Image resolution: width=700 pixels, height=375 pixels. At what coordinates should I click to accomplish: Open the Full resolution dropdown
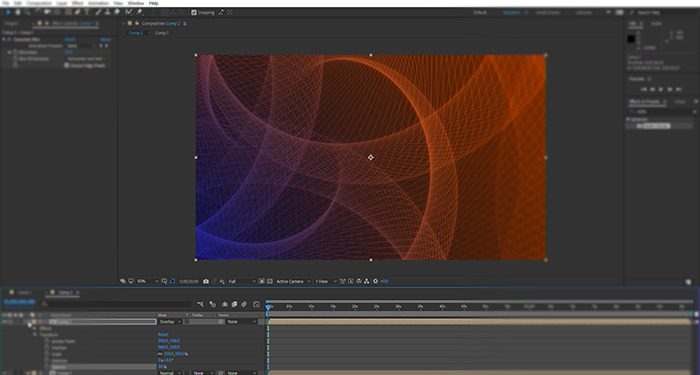(242, 281)
